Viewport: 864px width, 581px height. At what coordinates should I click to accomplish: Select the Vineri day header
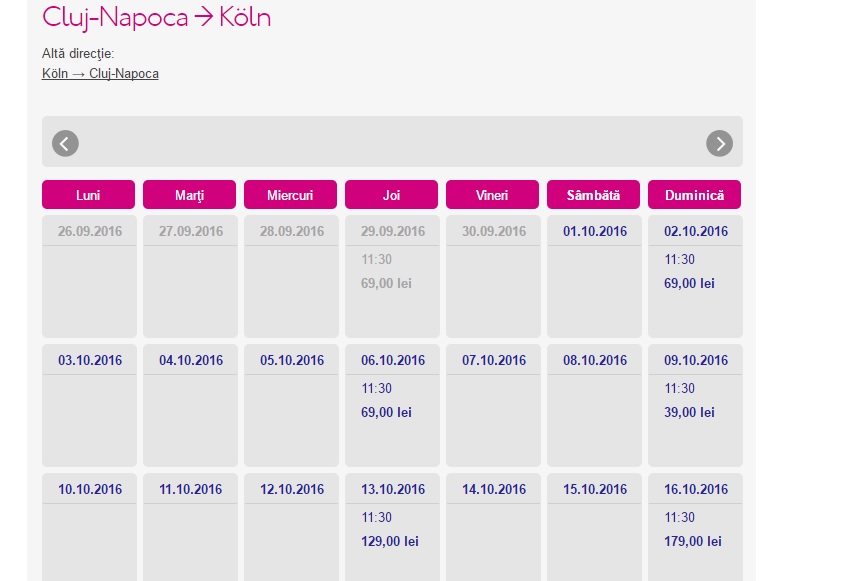pyautogui.click(x=492, y=195)
